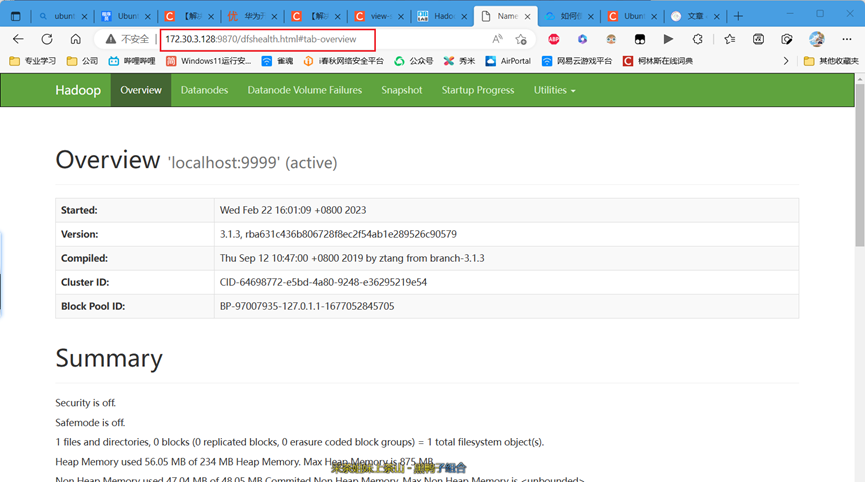Select the Cluster ID value text
Image resolution: width=865 pixels, height=482 pixels.
point(323,282)
